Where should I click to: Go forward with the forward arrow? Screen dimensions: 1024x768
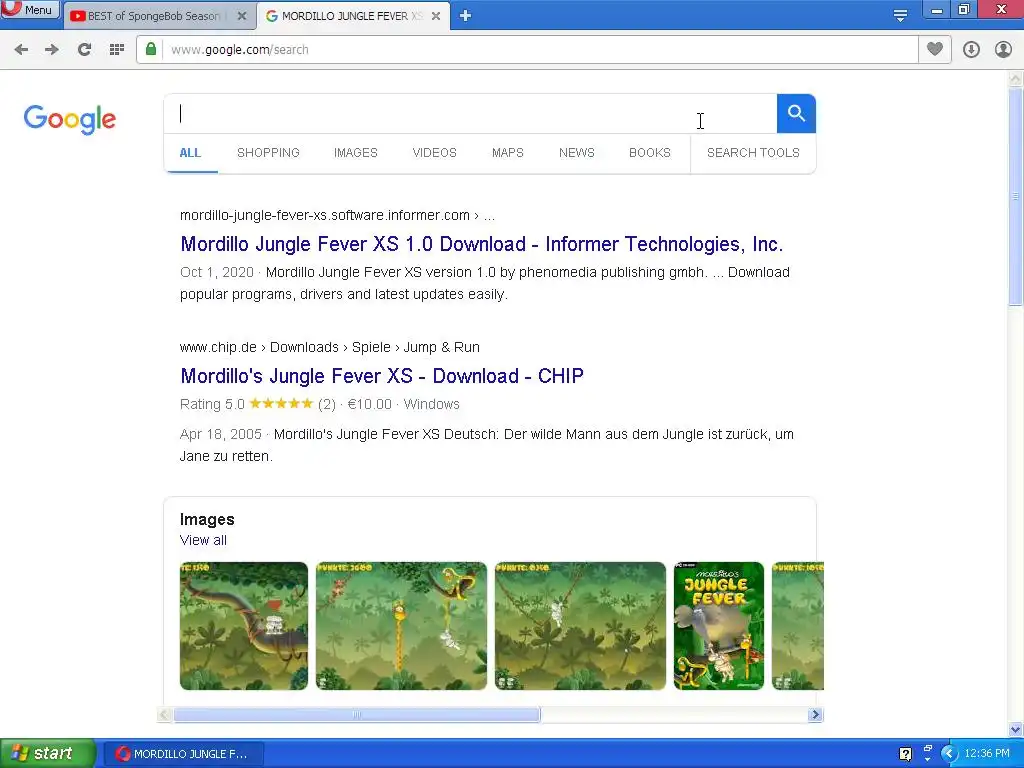[52, 50]
